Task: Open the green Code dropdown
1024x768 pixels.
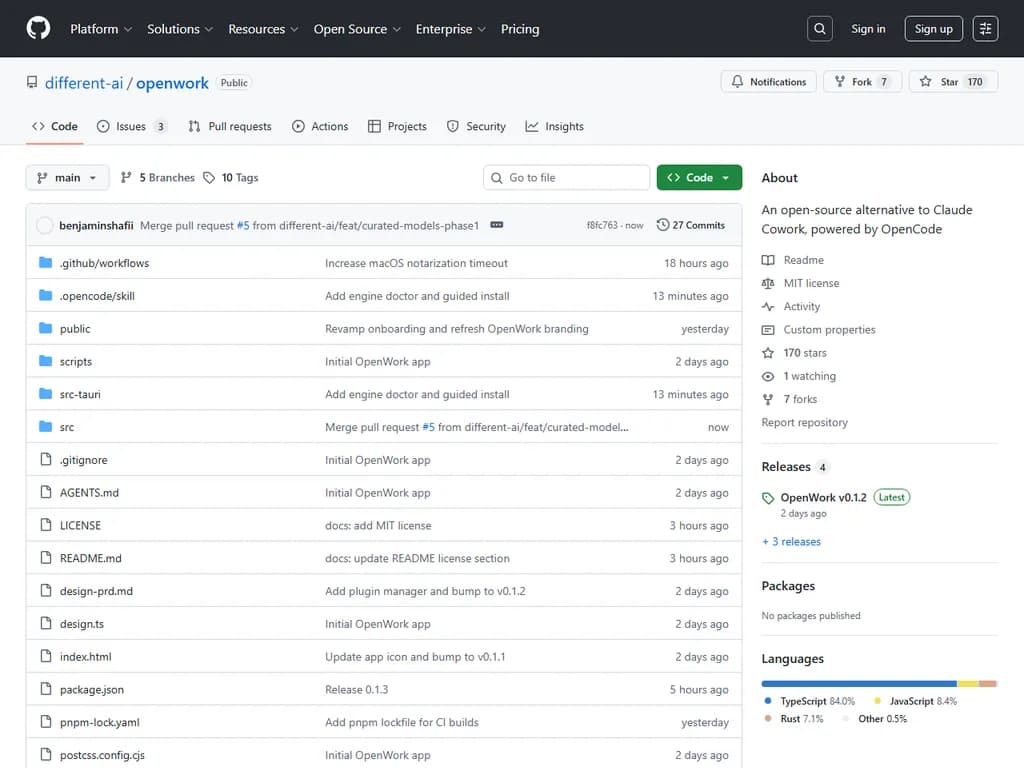Action: pos(699,178)
